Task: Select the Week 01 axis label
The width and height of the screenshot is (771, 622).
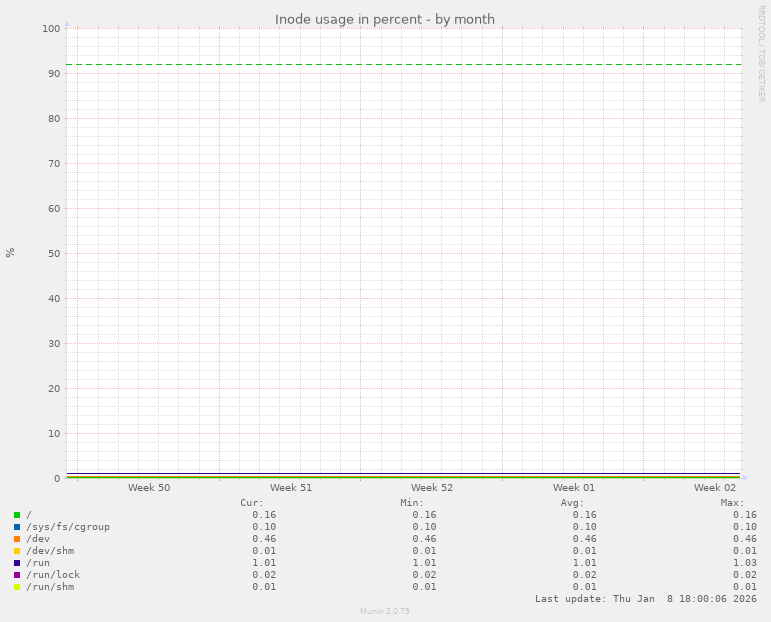Action: [573, 487]
